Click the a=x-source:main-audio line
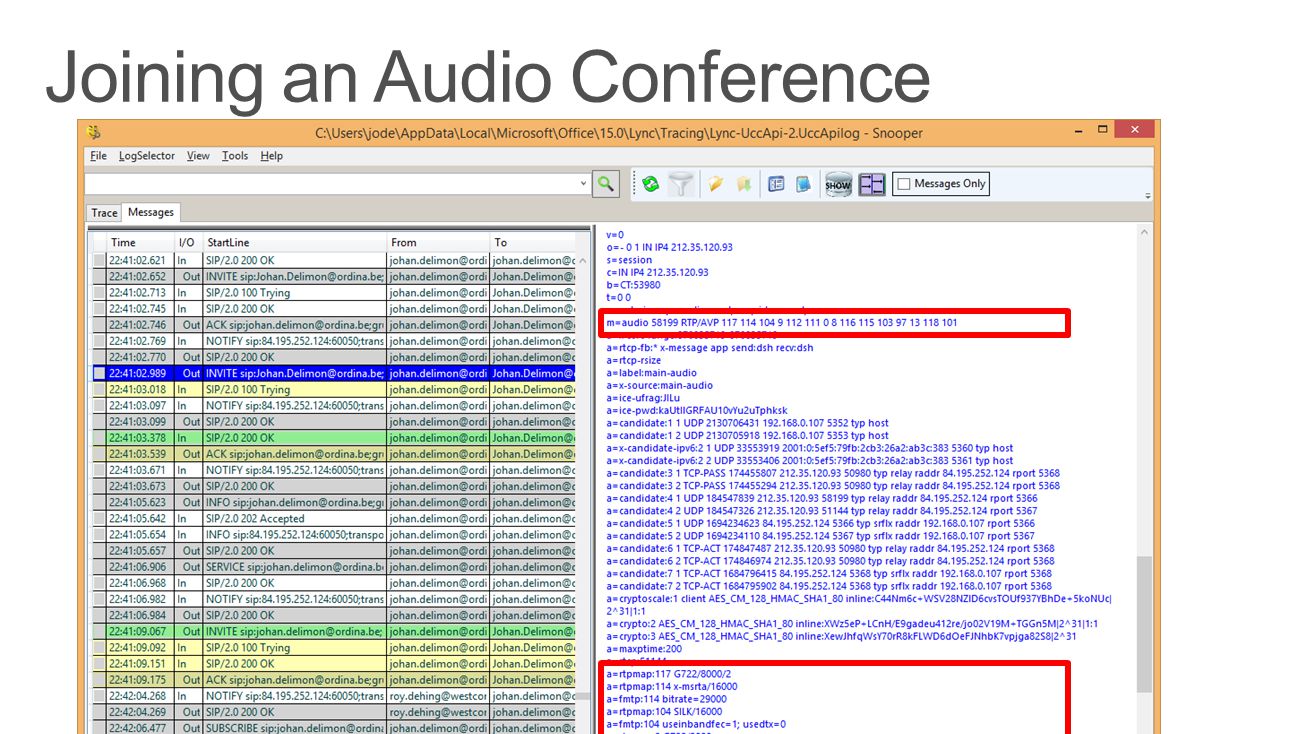Viewport: 1305px width, 734px height. tap(660, 385)
